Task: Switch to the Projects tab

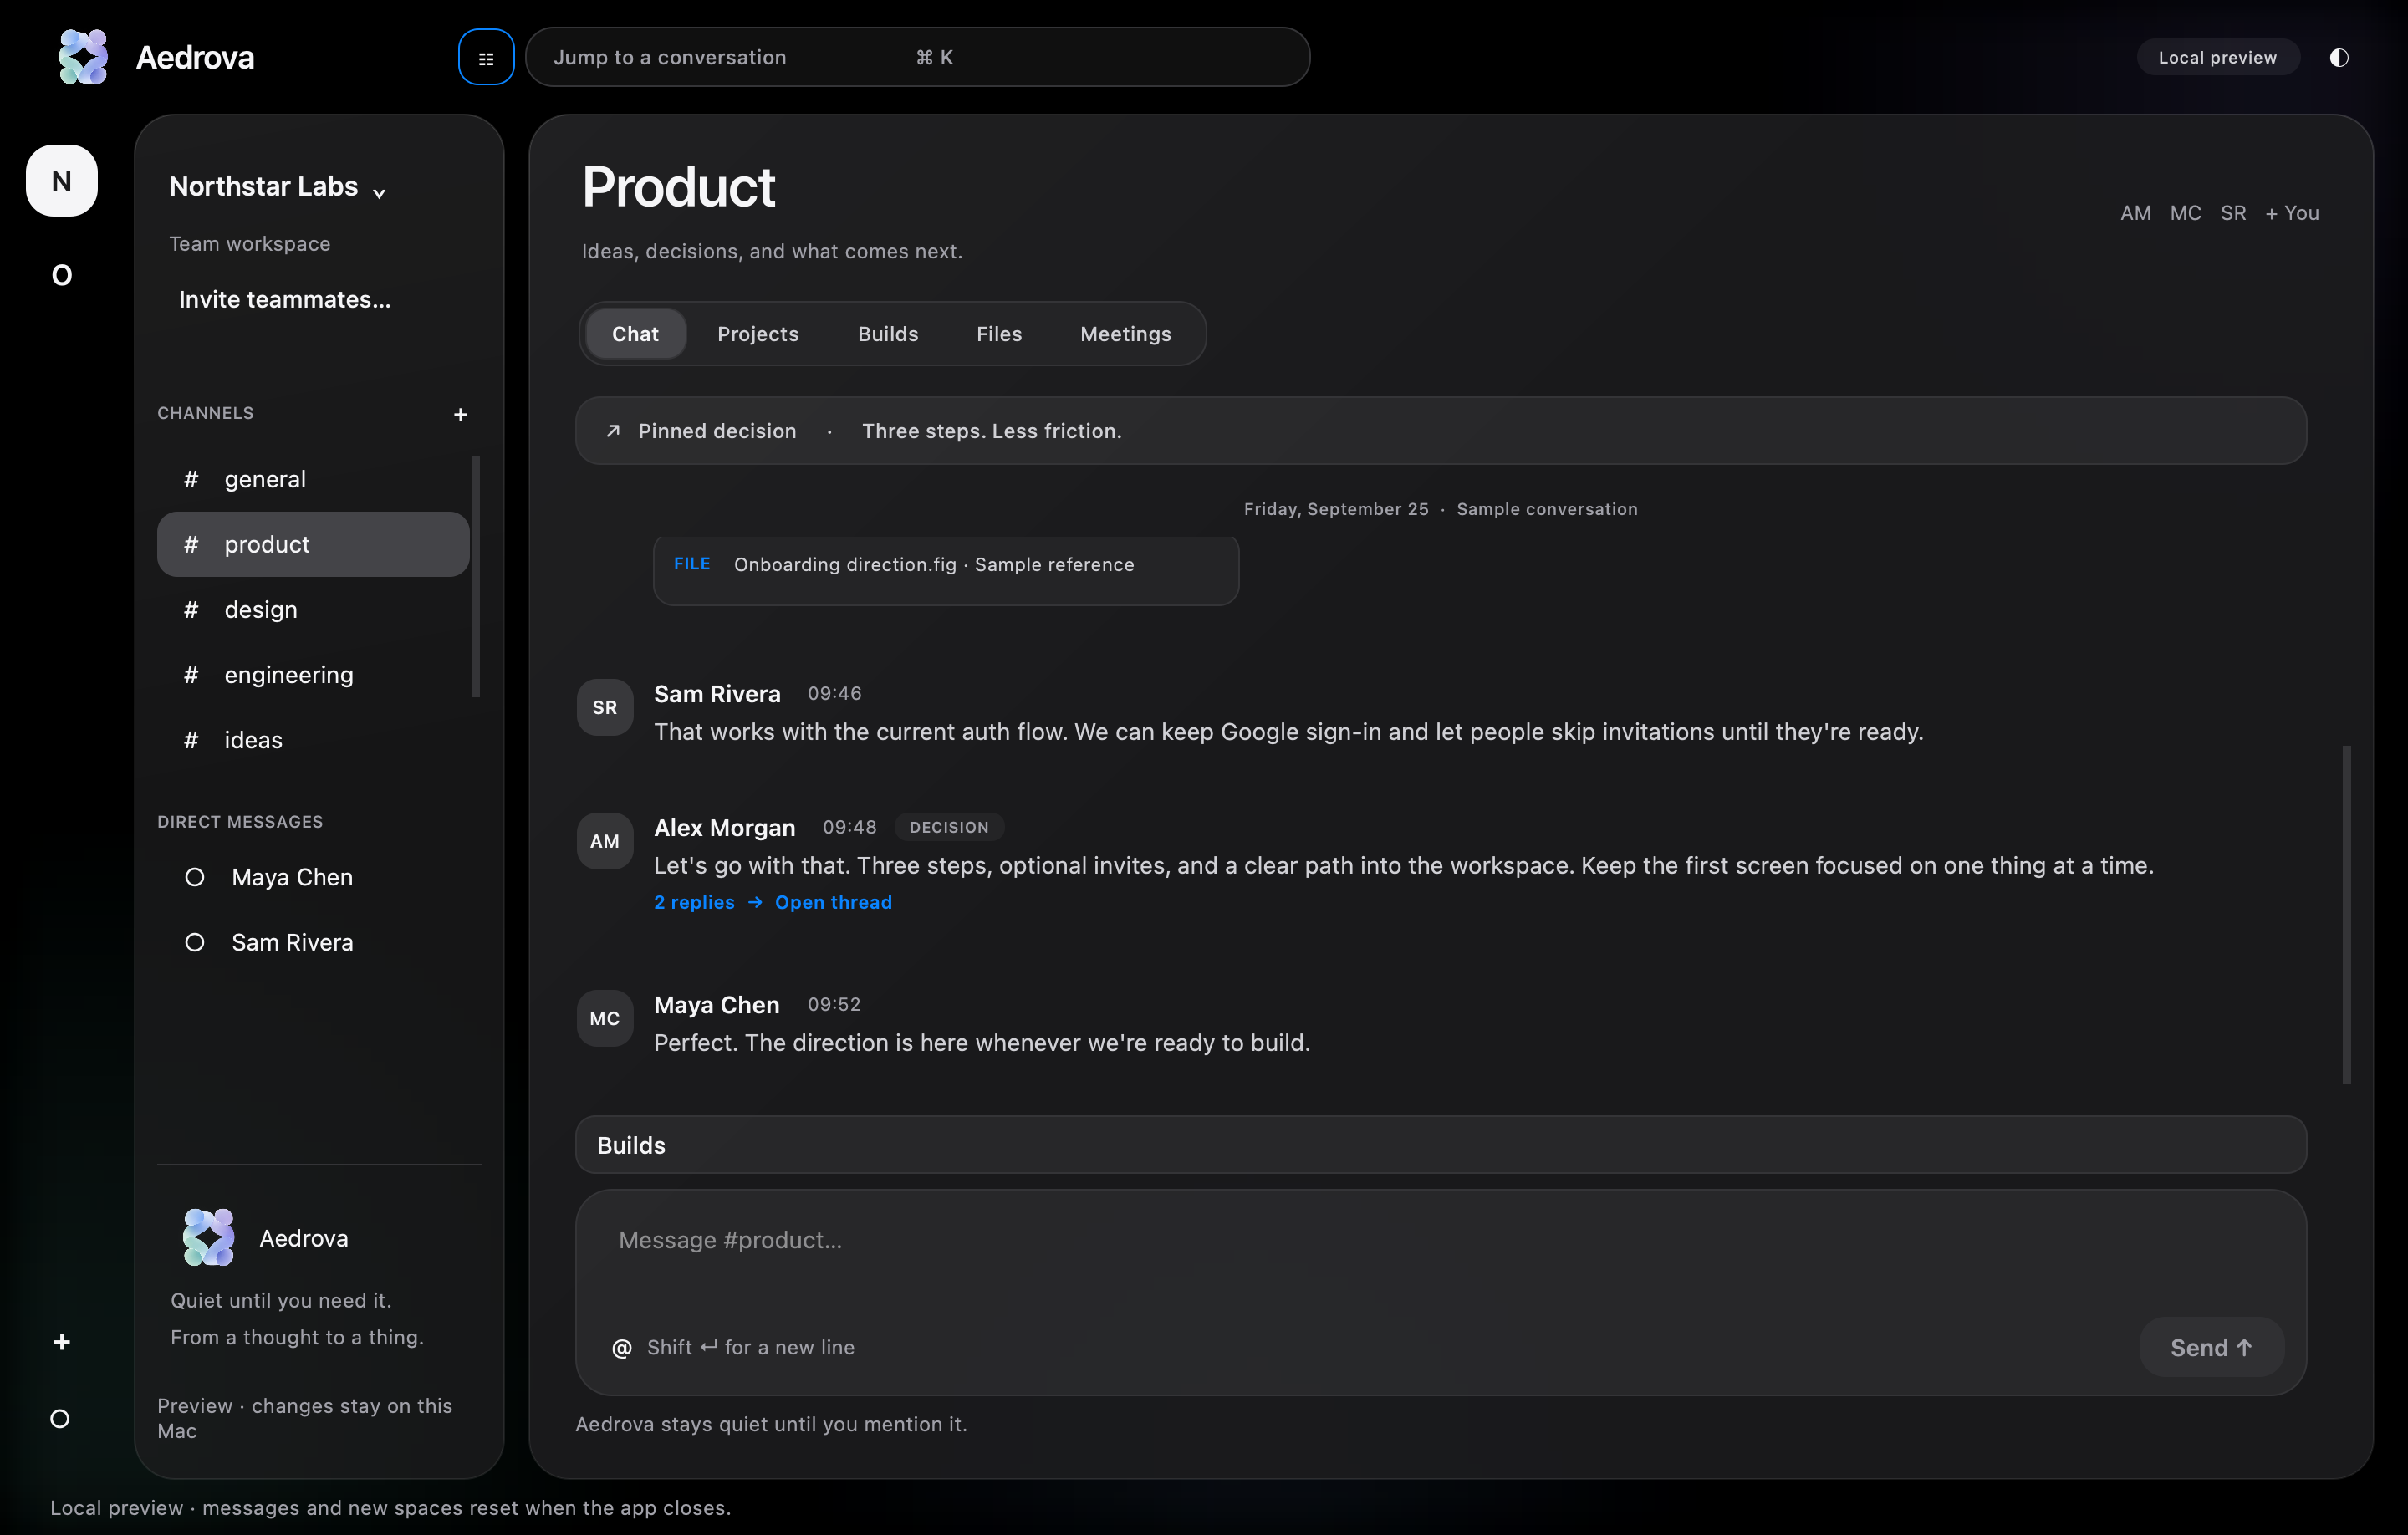Action: (x=758, y=334)
